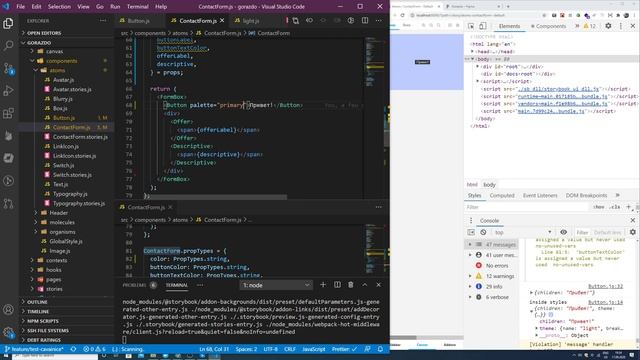Split the editor right
The height and width of the screenshot is (360, 640).
(x=365, y=20)
